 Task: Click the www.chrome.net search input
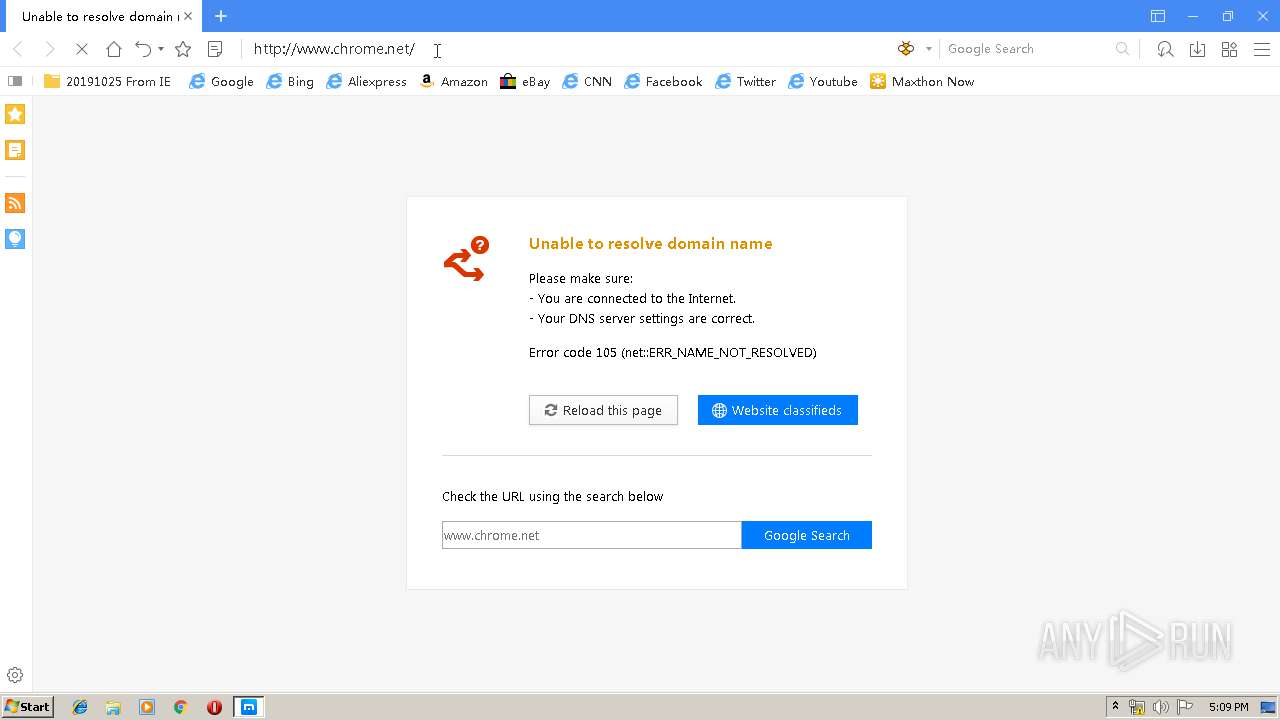[x=592, y=535]
